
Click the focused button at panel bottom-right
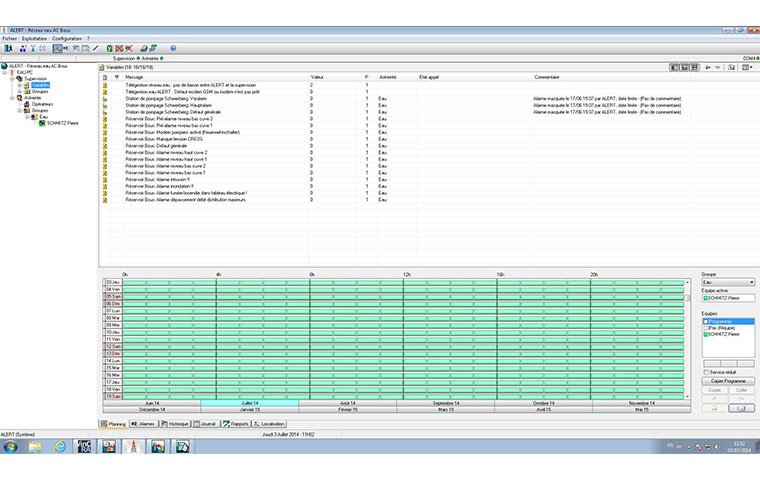point(742,408)
